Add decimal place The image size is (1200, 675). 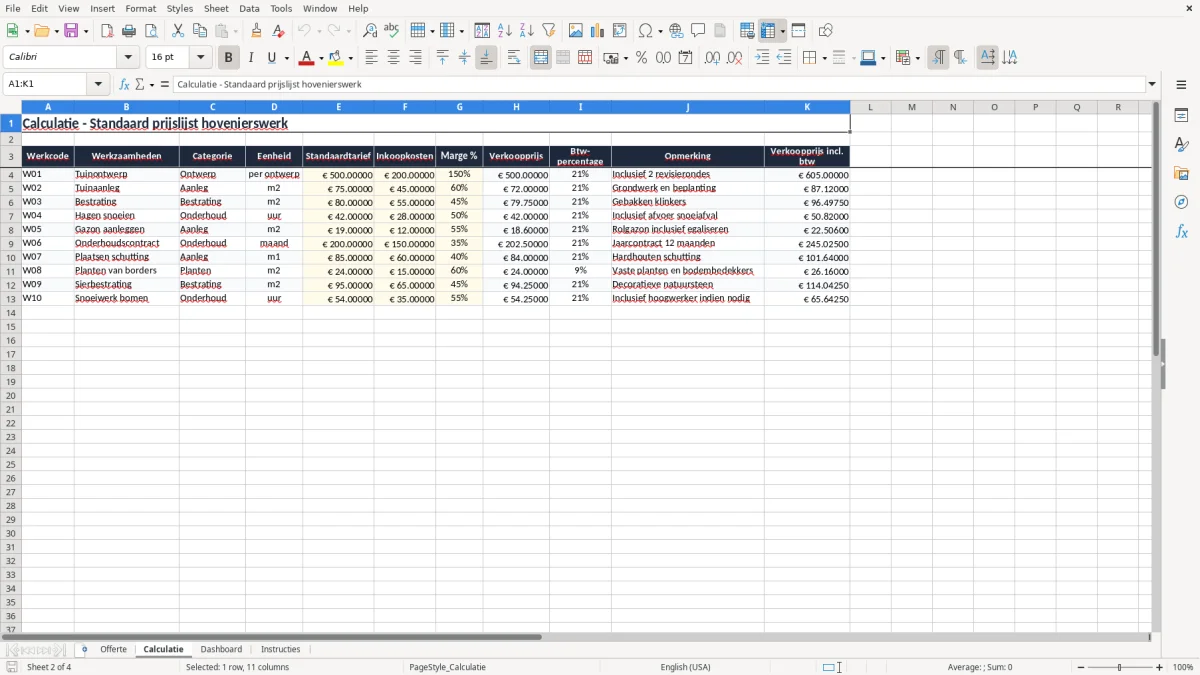[x=712, y=58]
